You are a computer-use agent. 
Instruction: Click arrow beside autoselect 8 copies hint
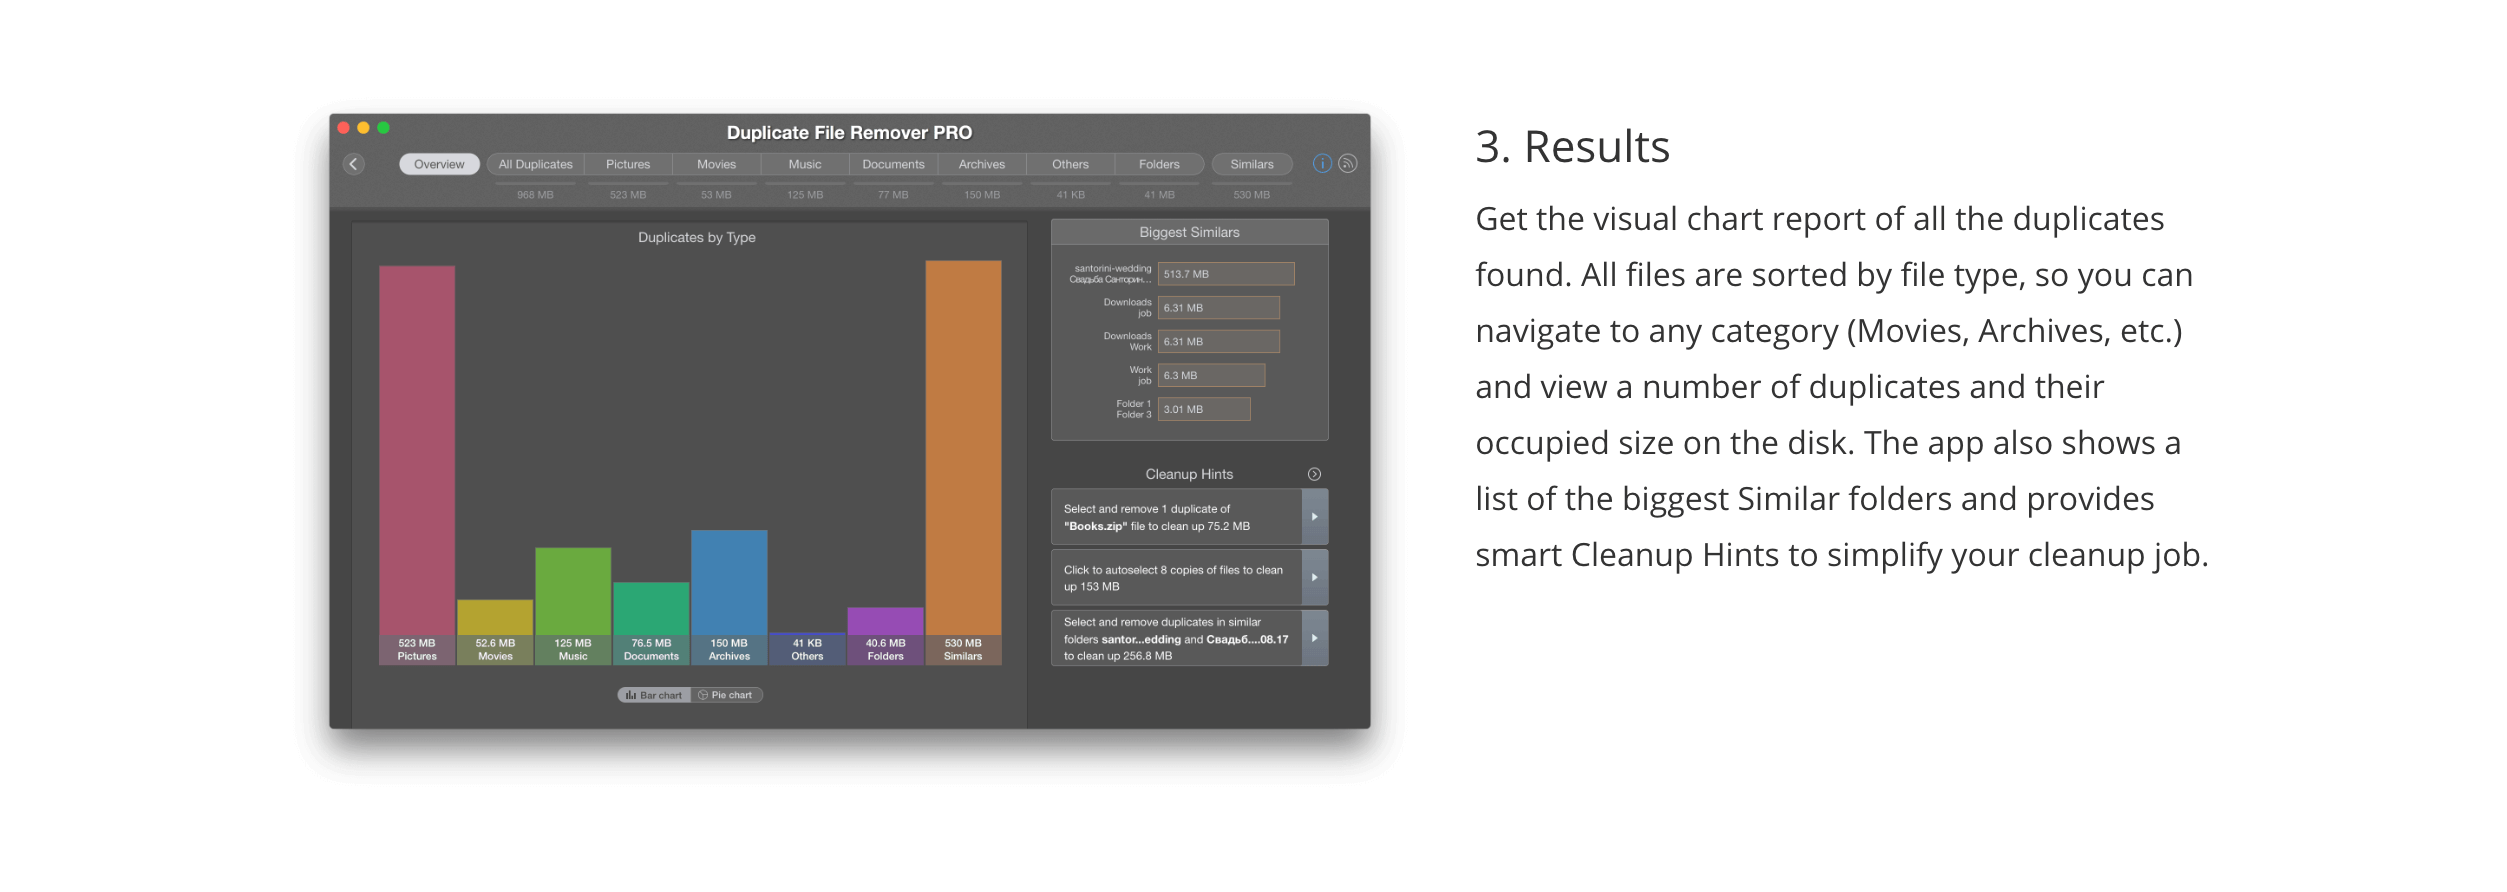1315,578
